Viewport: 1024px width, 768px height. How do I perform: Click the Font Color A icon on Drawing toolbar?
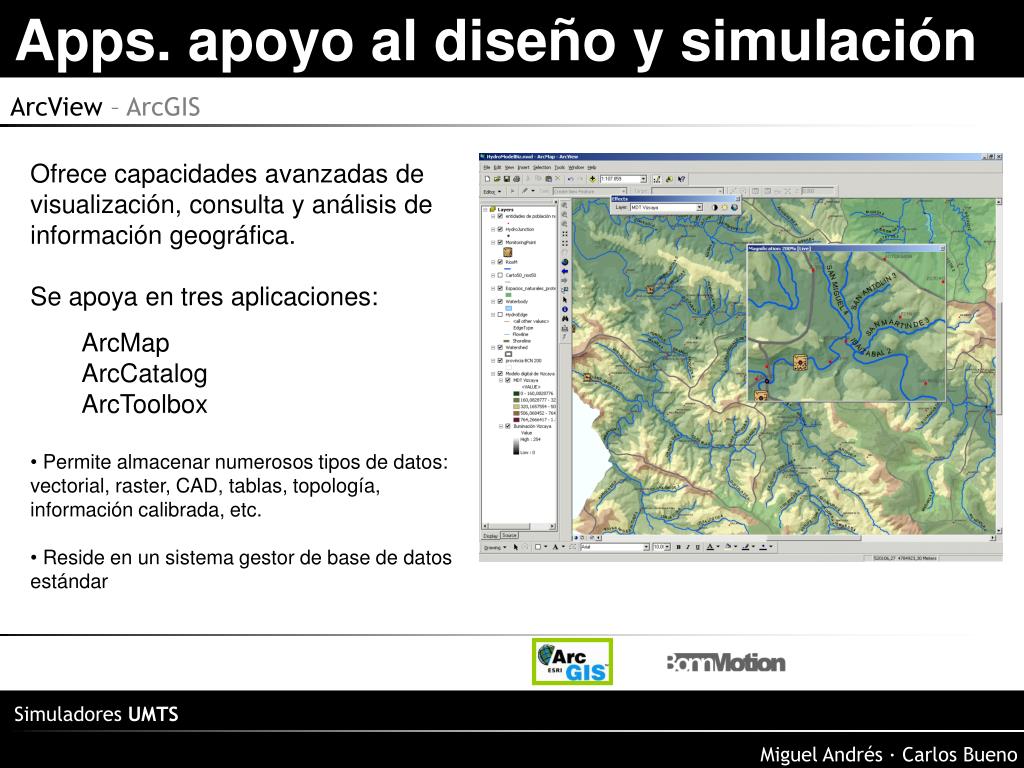(710, 547)
